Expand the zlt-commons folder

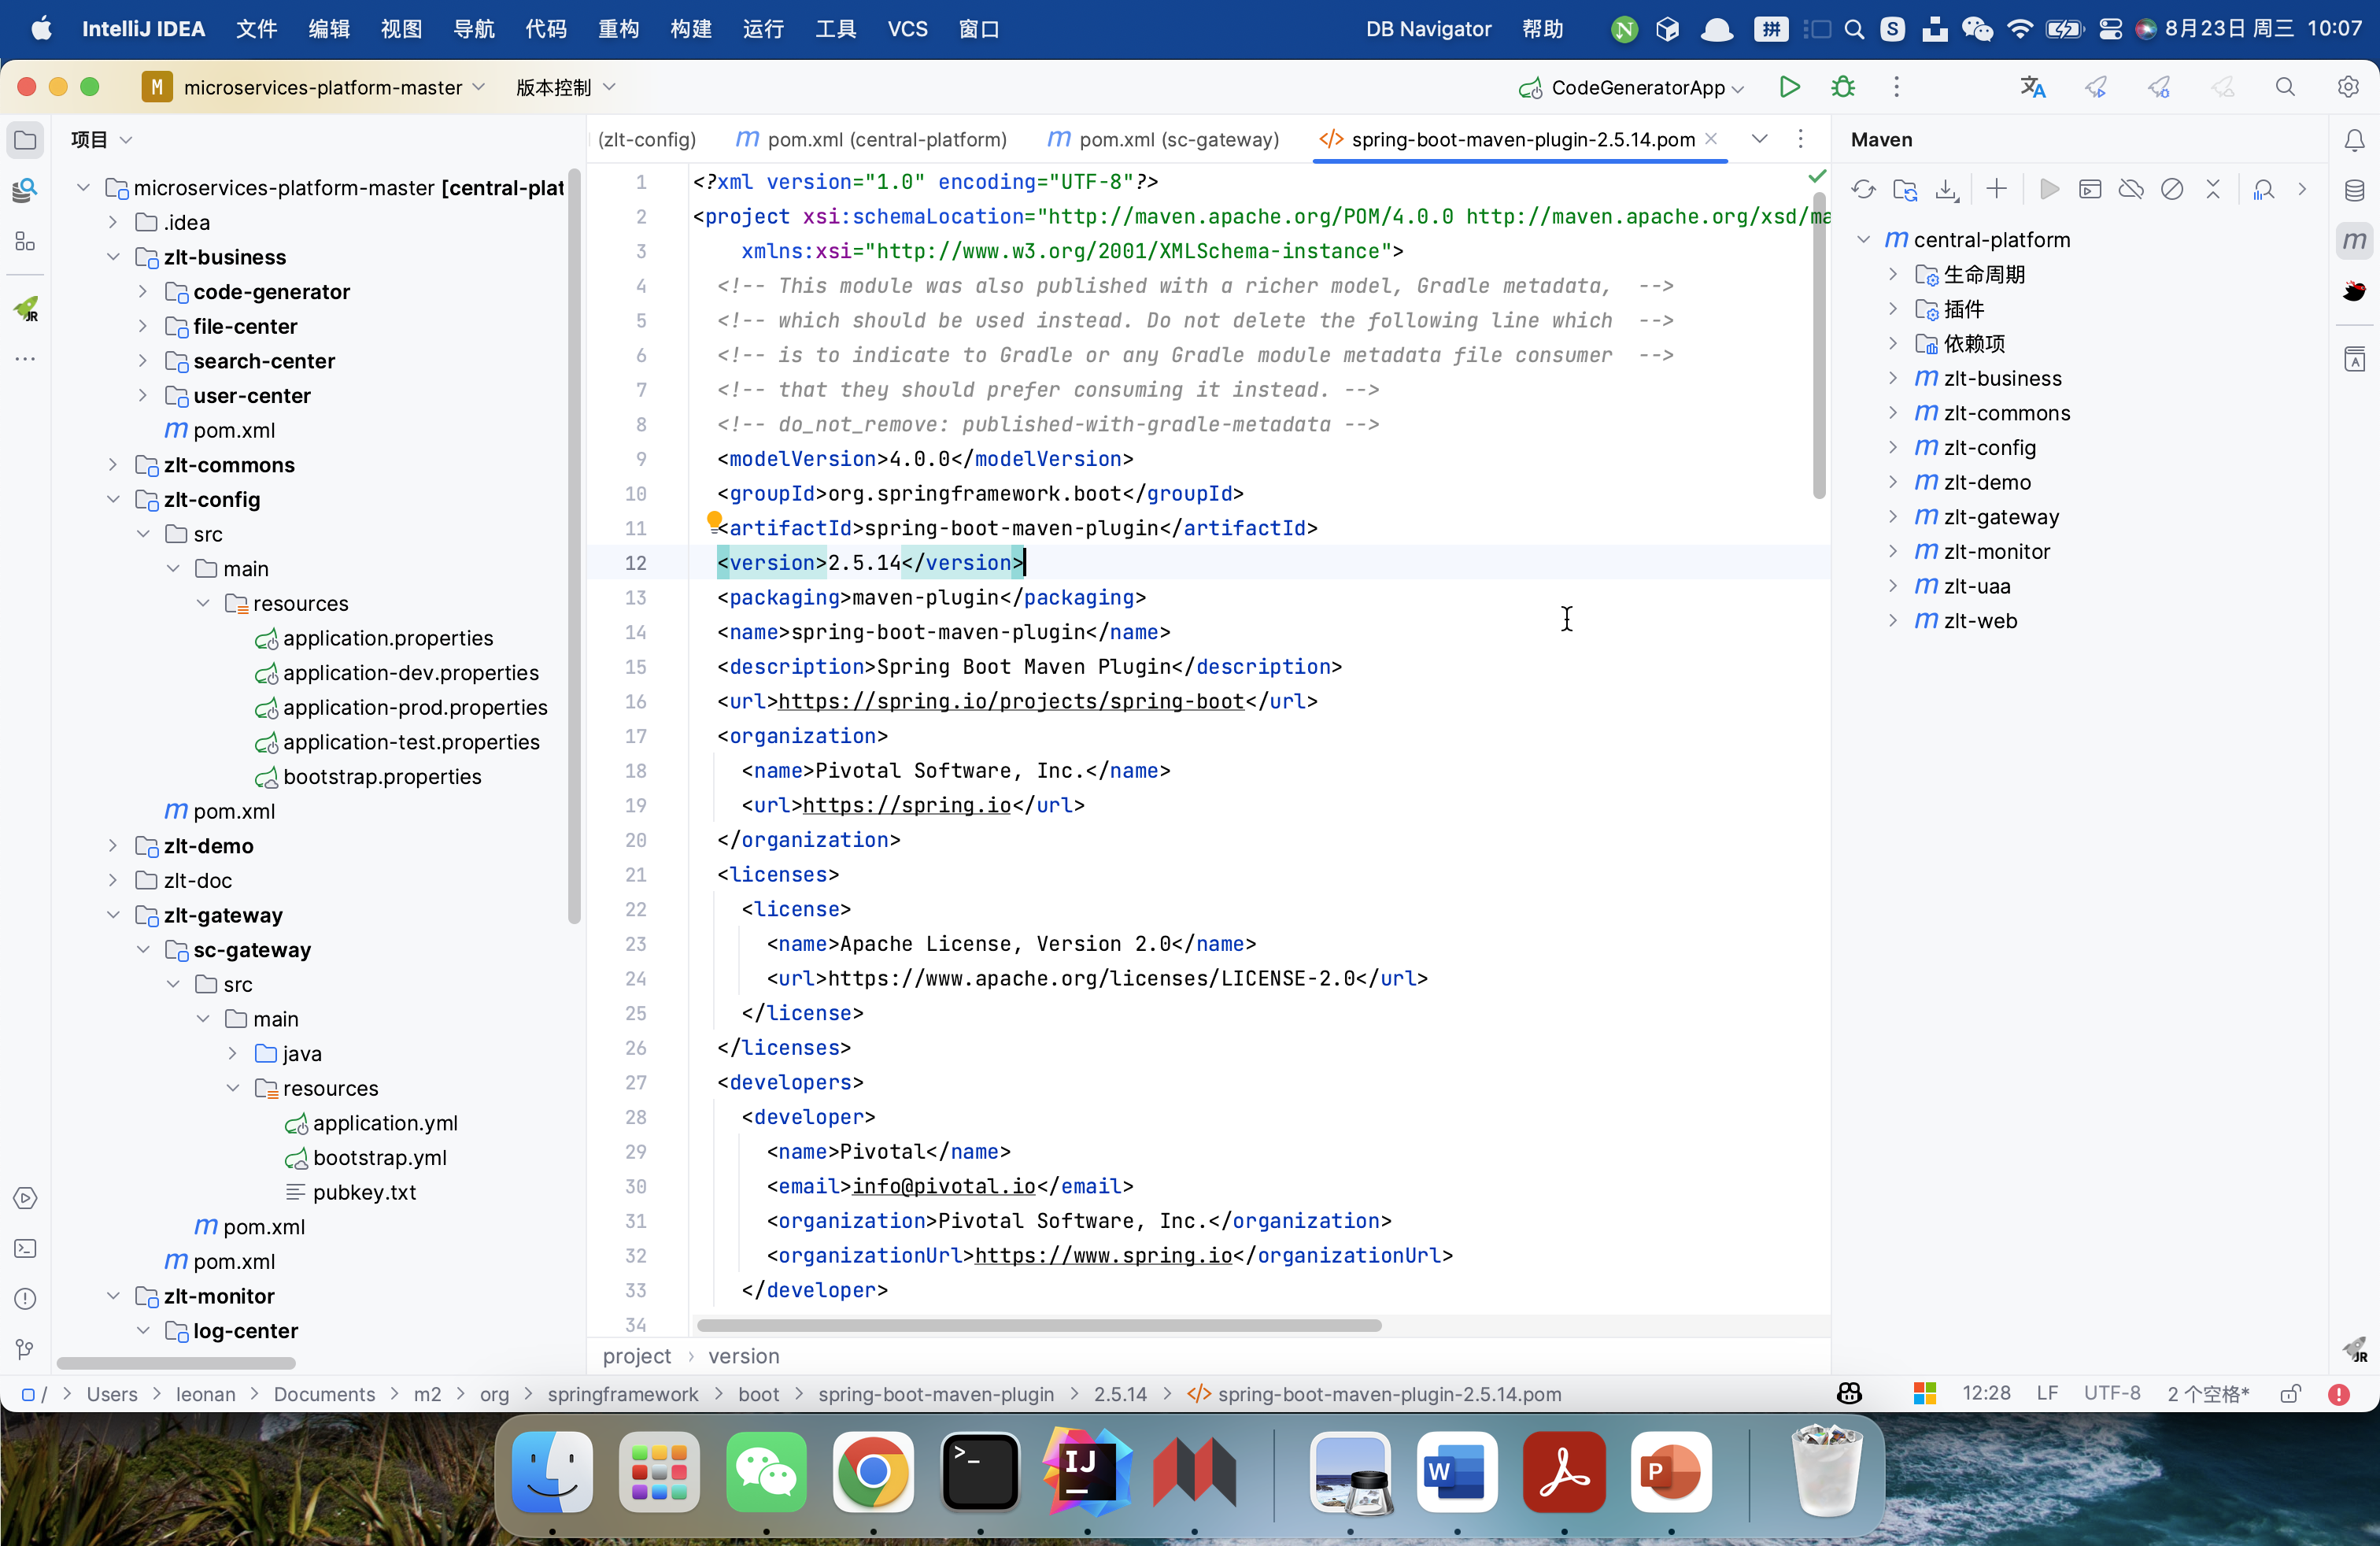tap(113, 465)
